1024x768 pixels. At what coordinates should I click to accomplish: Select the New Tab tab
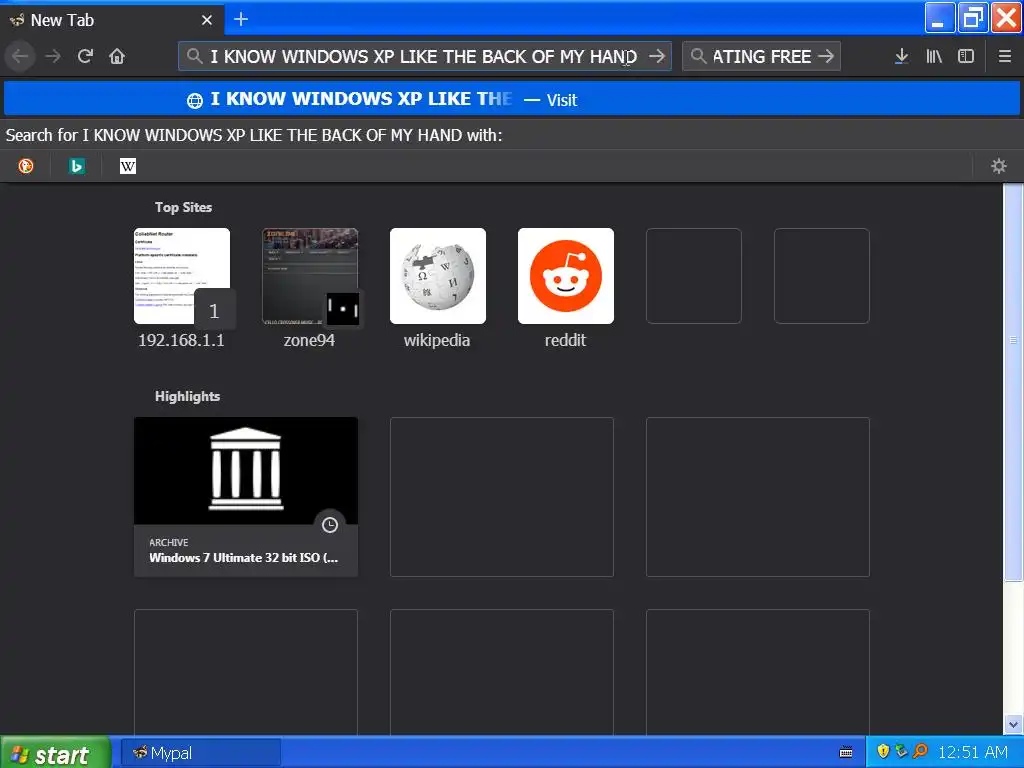(x=112, y=20)
